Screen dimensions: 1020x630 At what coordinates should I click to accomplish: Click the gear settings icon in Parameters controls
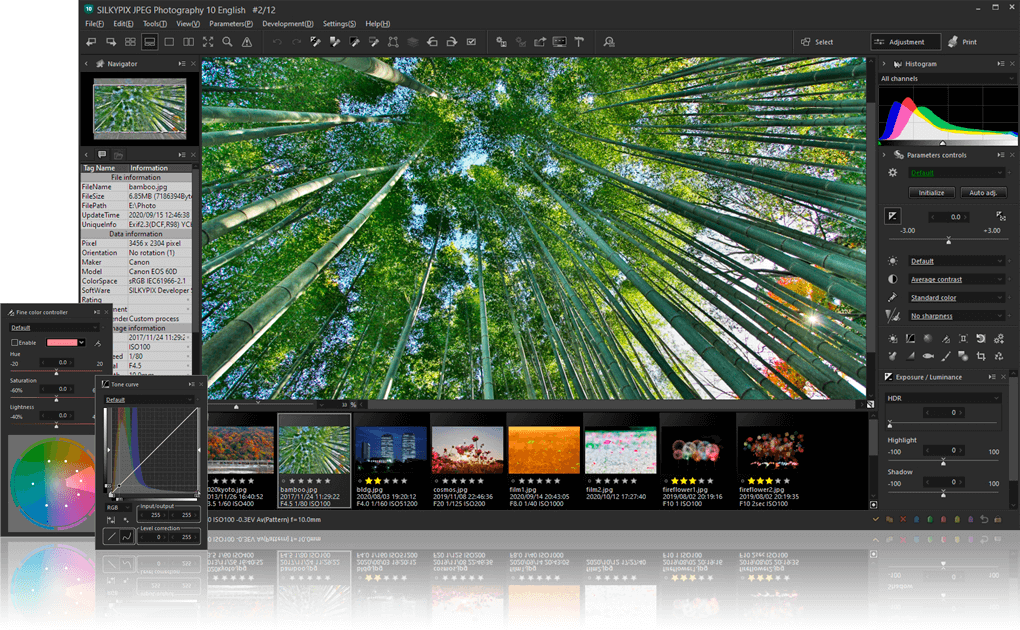893,172
